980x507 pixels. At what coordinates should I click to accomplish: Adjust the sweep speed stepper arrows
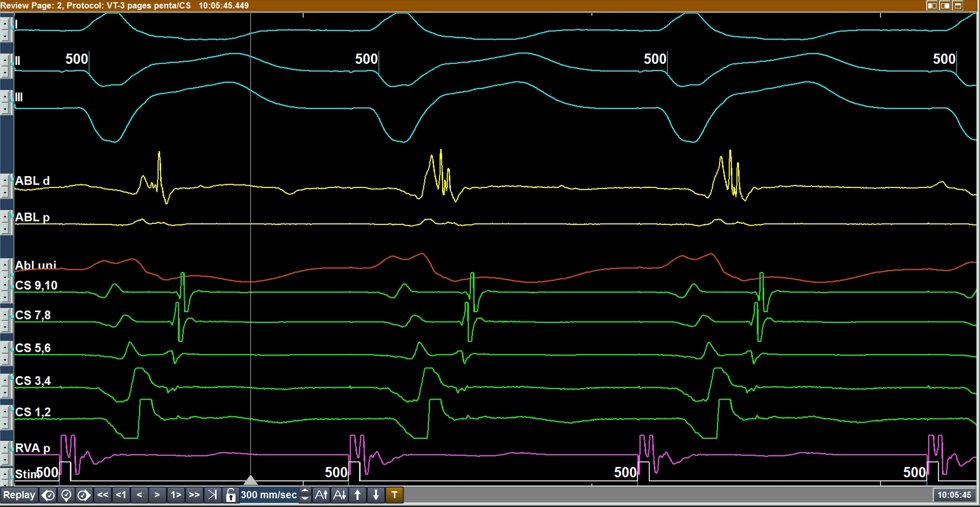305,495
